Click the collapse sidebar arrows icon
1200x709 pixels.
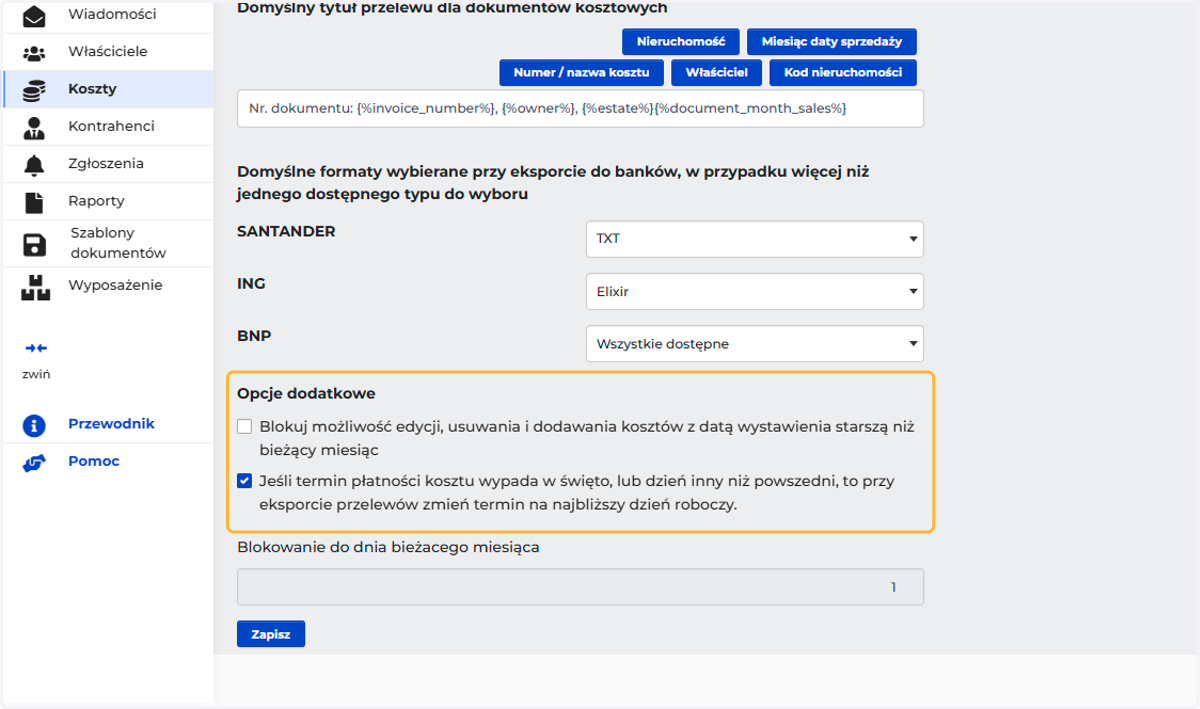tap(36, 348)
